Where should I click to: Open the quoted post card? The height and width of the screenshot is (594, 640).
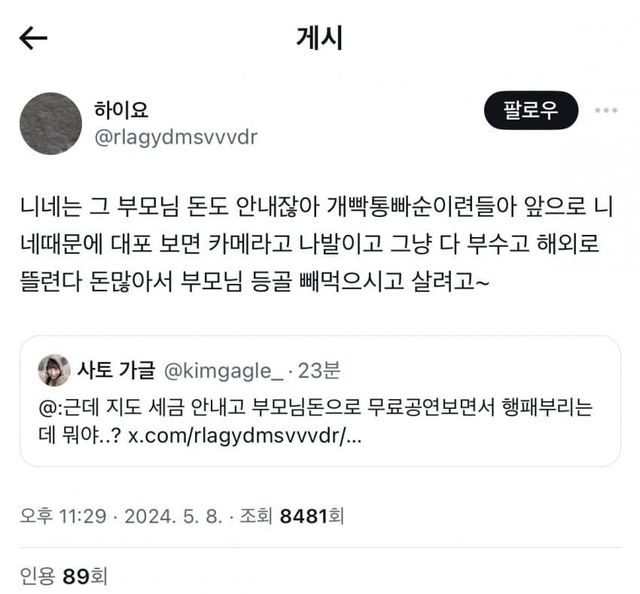(x=320, y=401)
